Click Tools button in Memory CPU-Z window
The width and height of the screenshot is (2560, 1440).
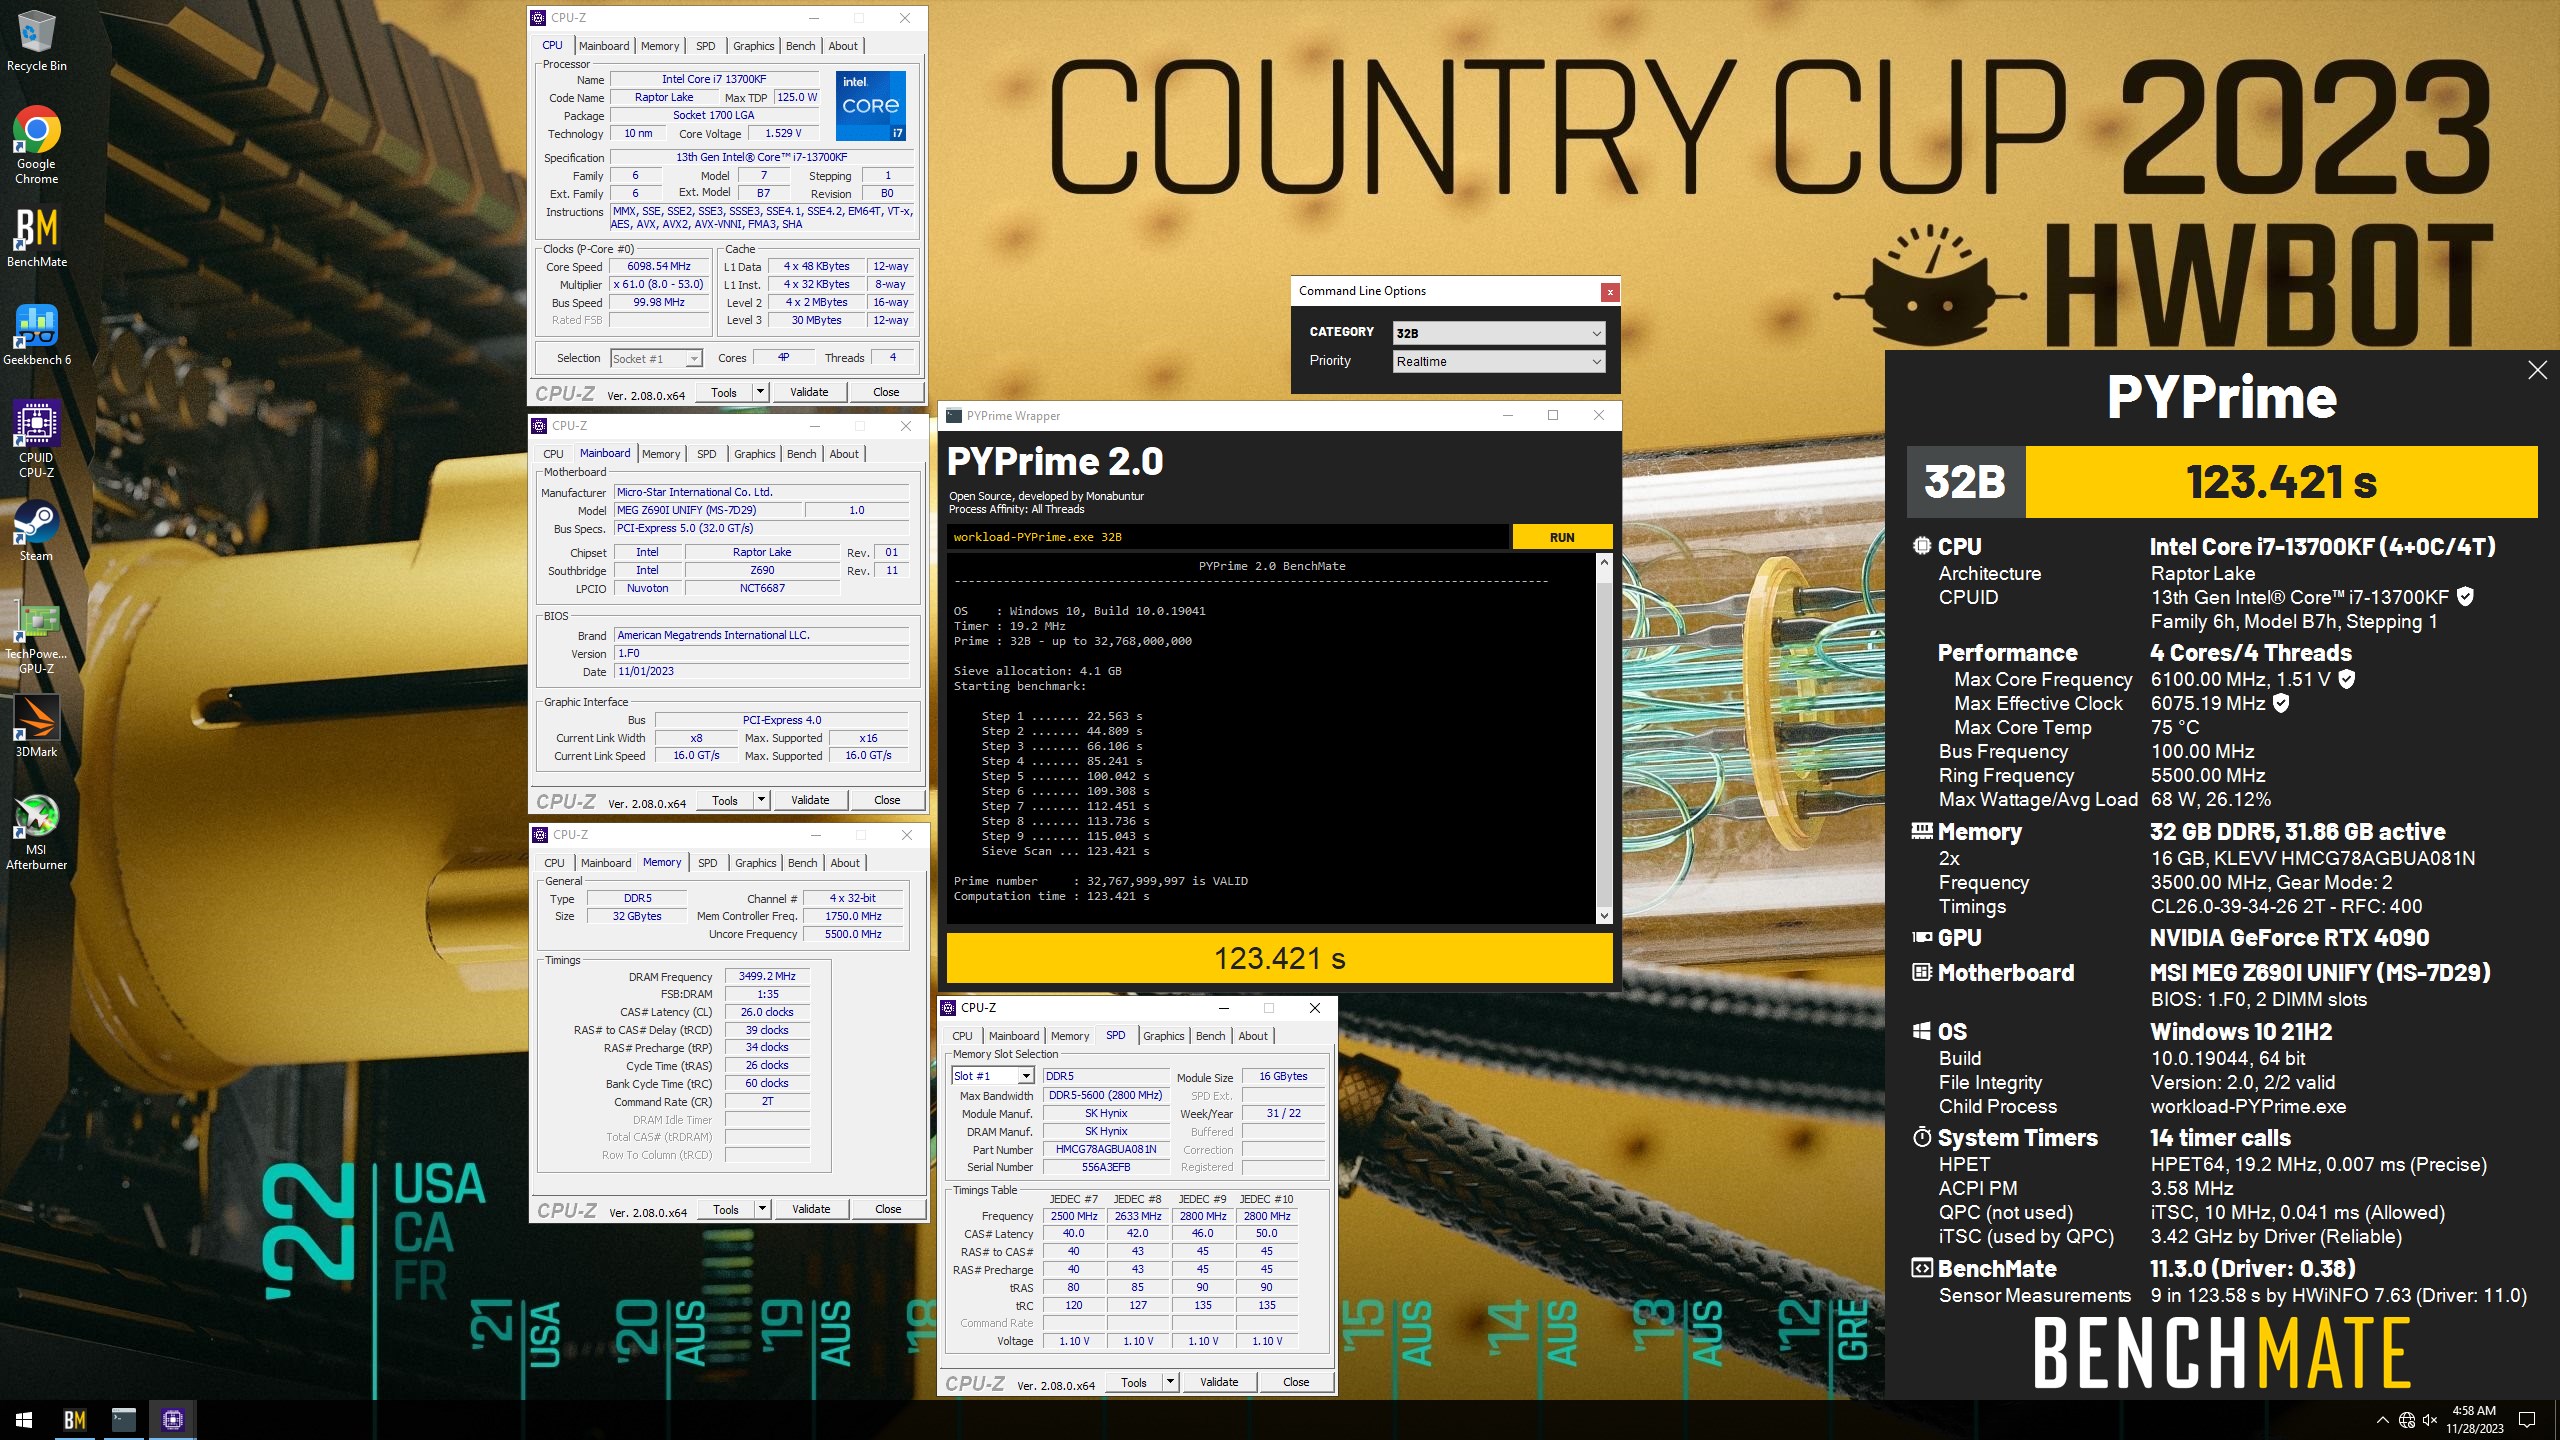click(x=726, y=1209)
